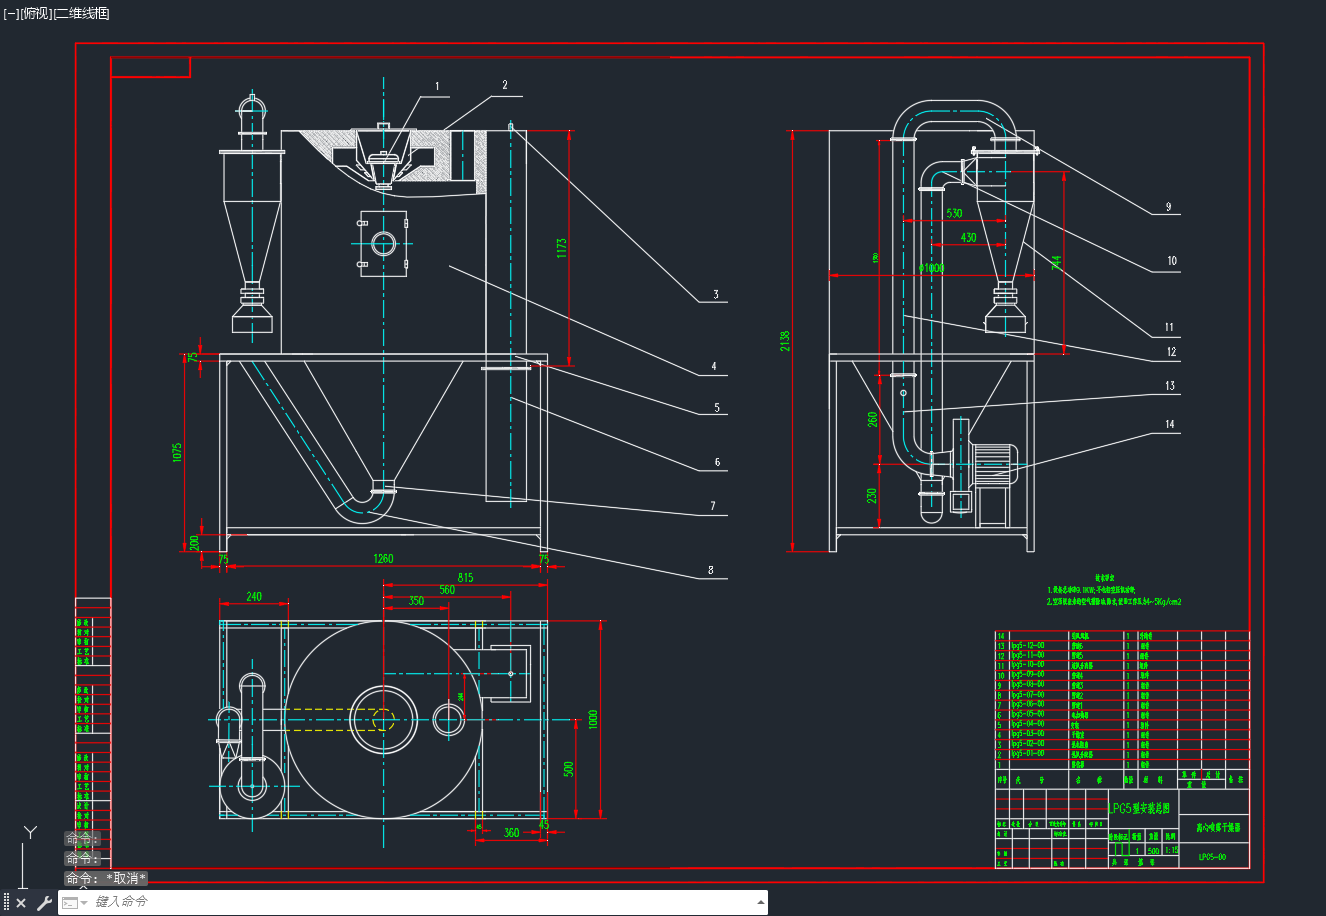
Task: Select the lpg5-07-00 part code
Action: [x=1028, y=695]
